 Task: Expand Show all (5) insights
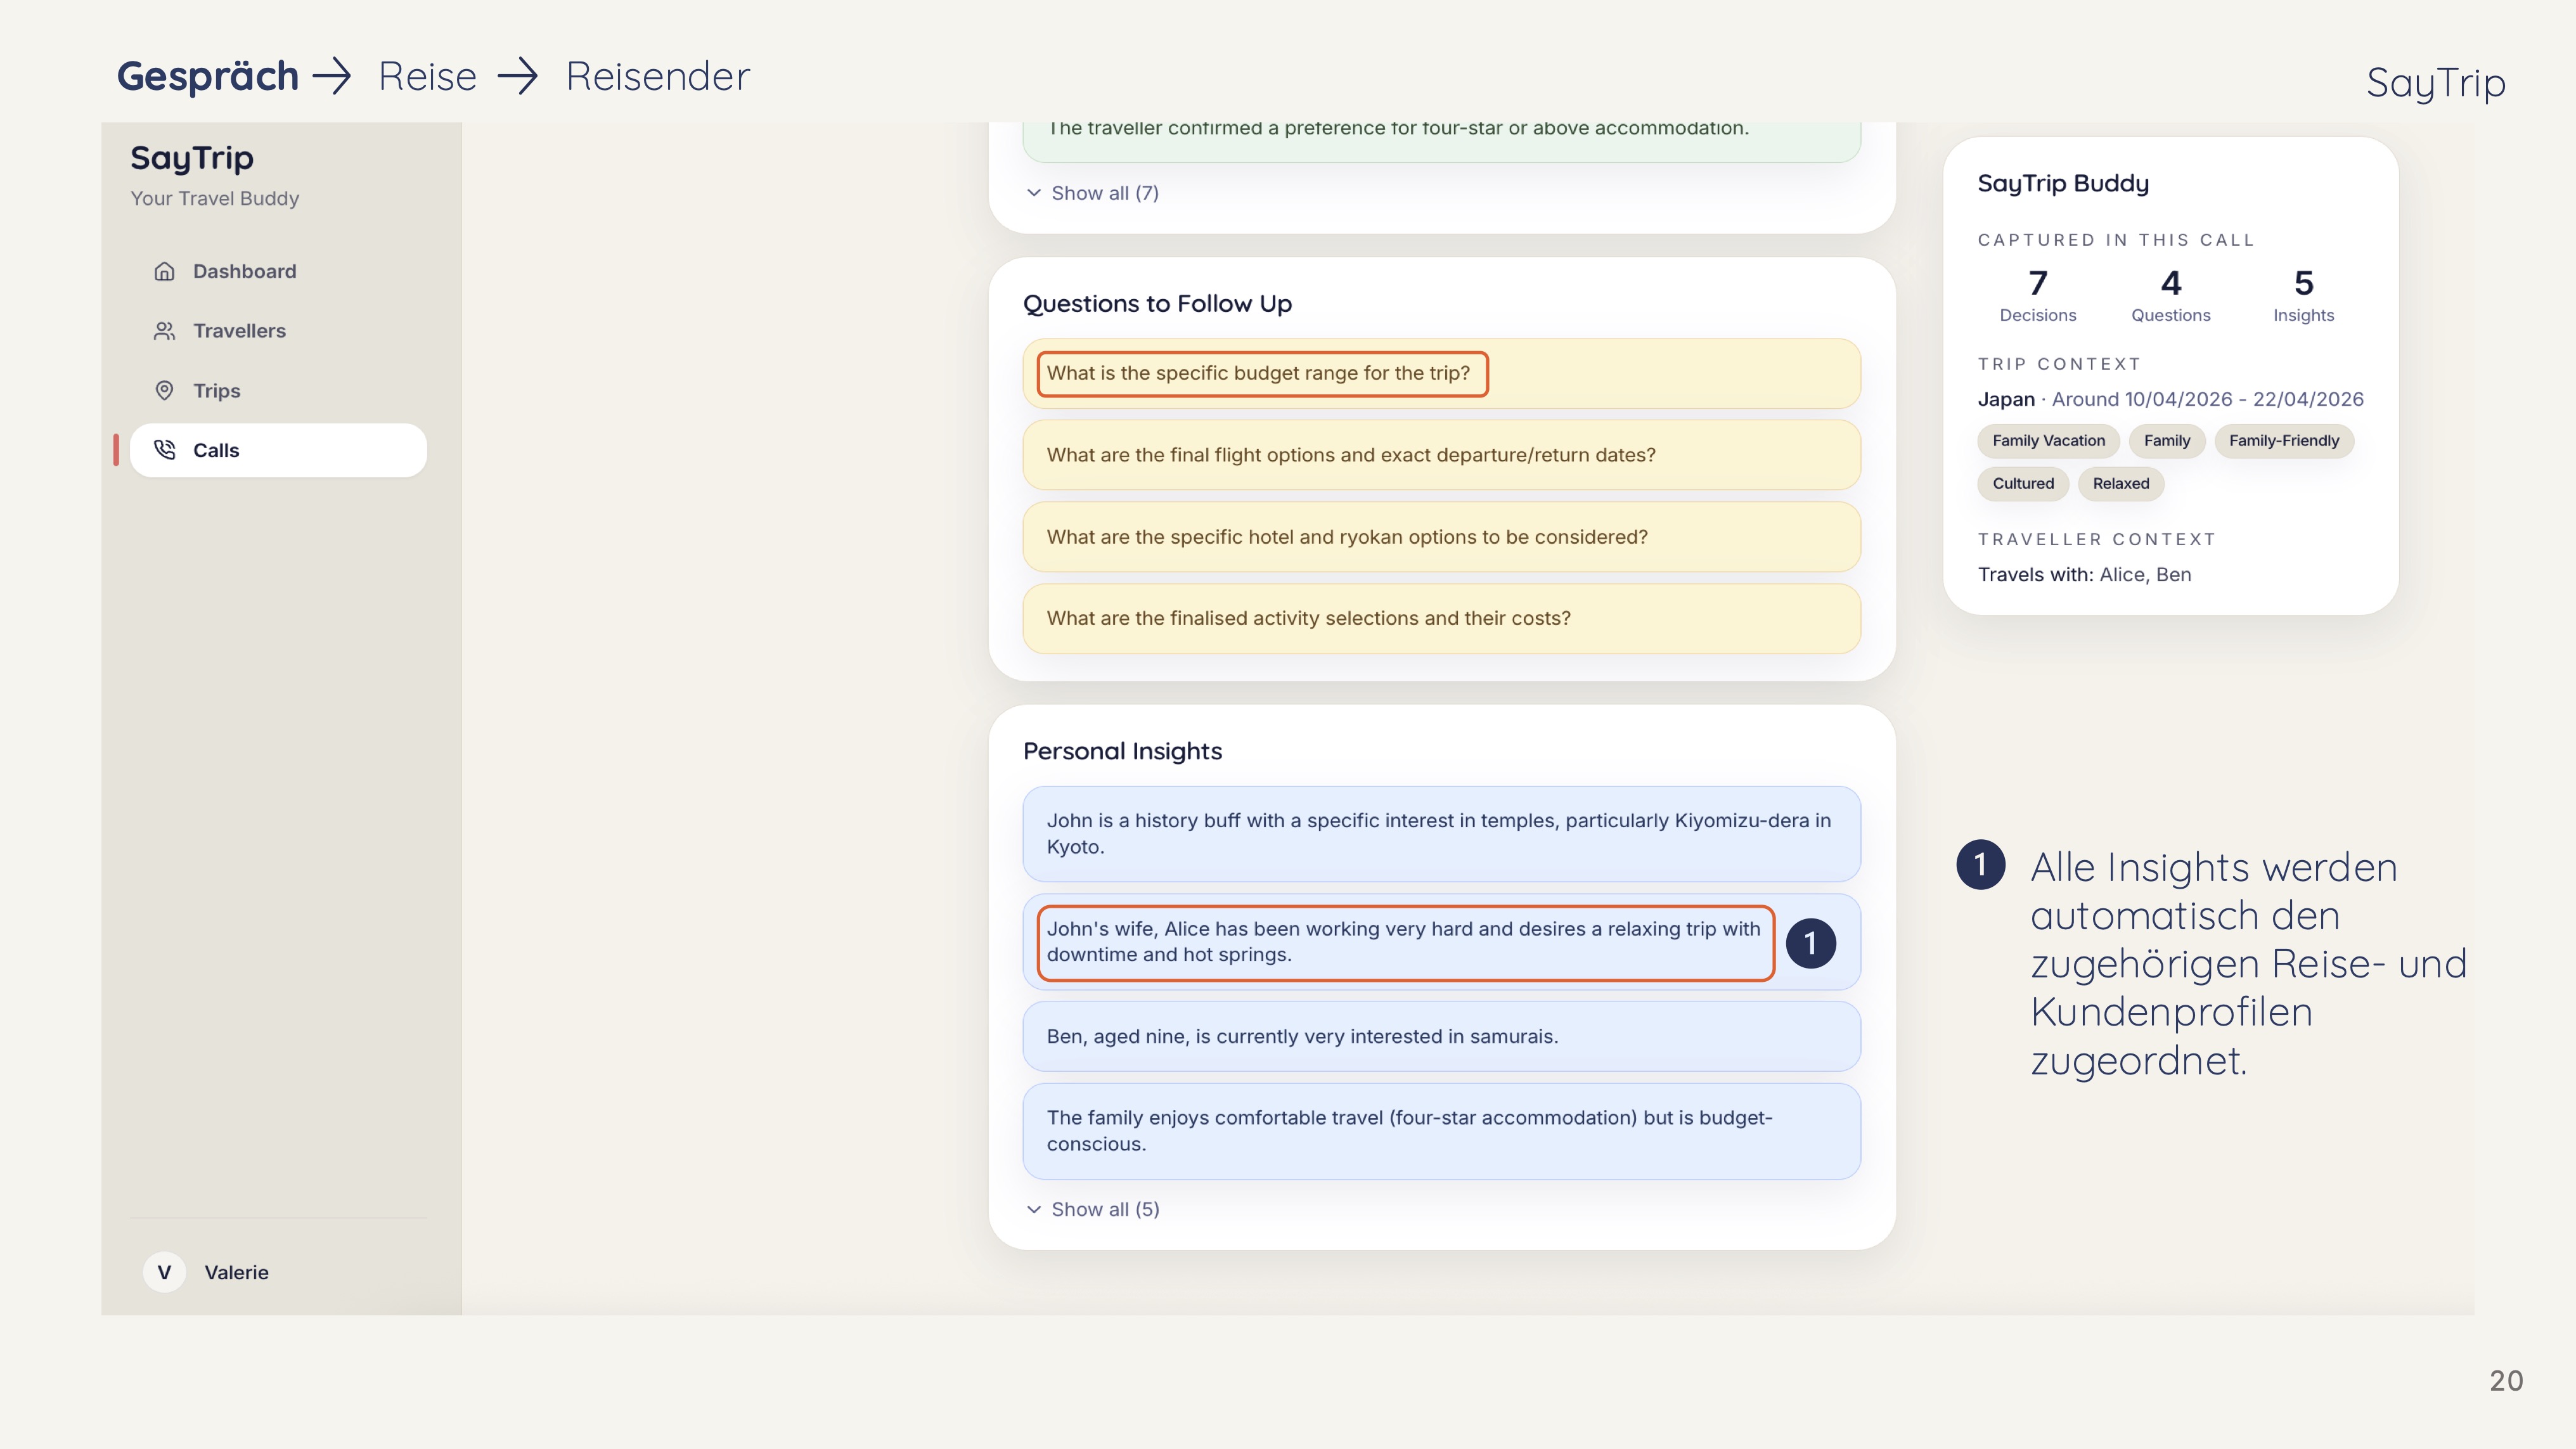[1104, 1209]
